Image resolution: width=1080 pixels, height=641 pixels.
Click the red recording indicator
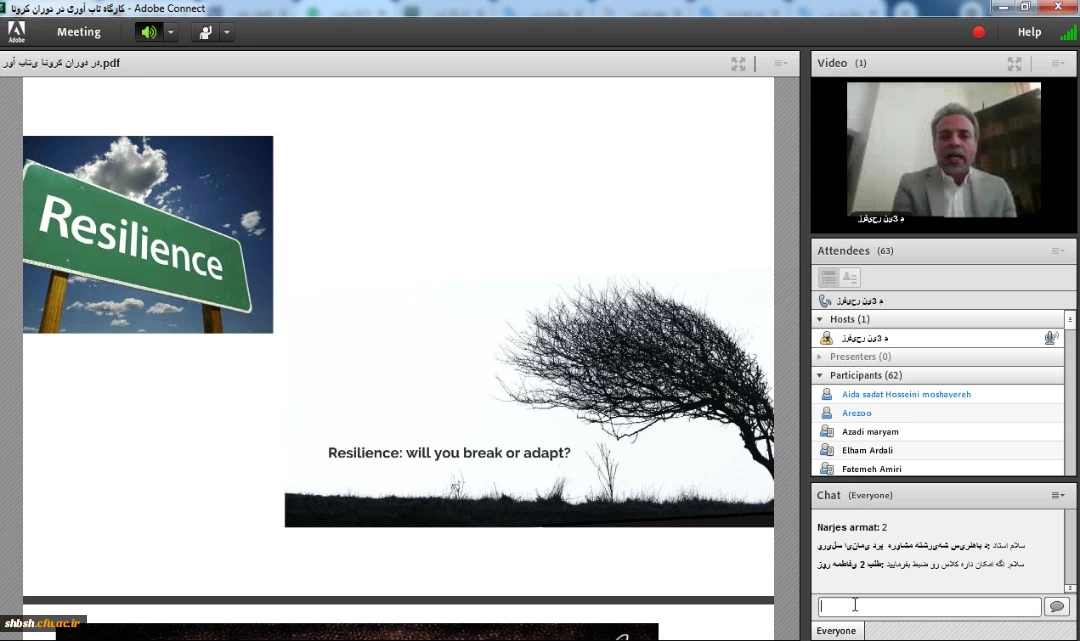(x=979, y=32)
